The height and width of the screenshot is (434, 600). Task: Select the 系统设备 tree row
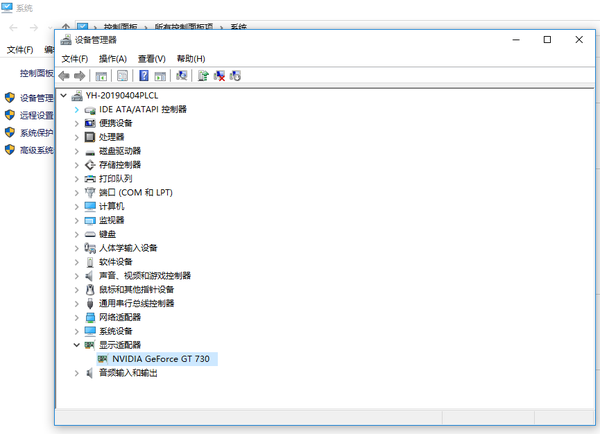(116, 331)
